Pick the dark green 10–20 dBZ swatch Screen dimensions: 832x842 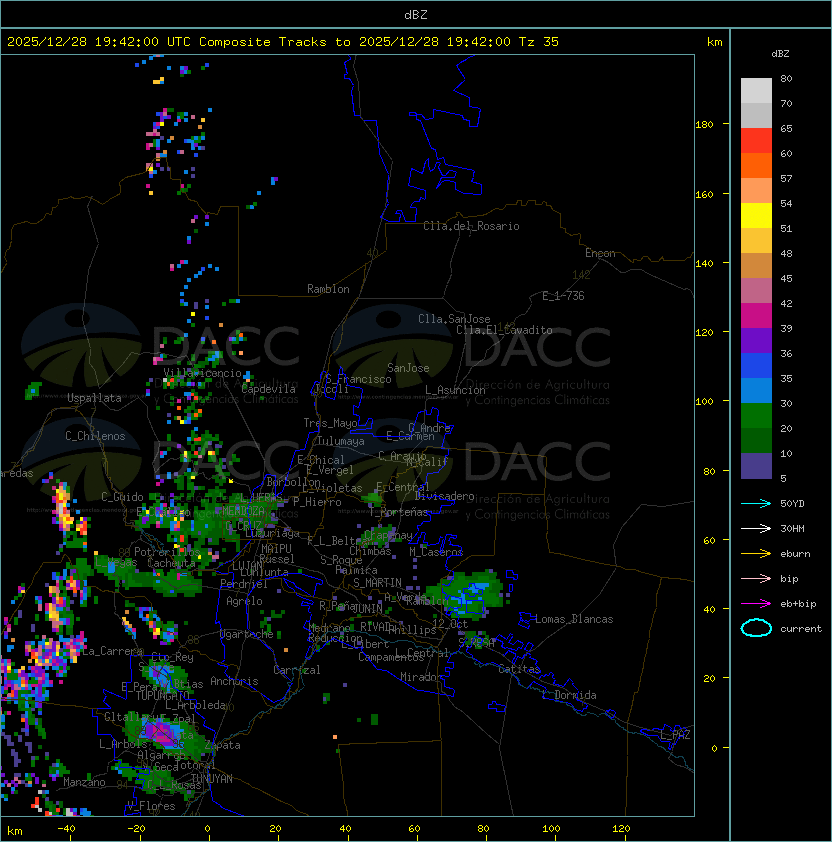tap(756, 440)
